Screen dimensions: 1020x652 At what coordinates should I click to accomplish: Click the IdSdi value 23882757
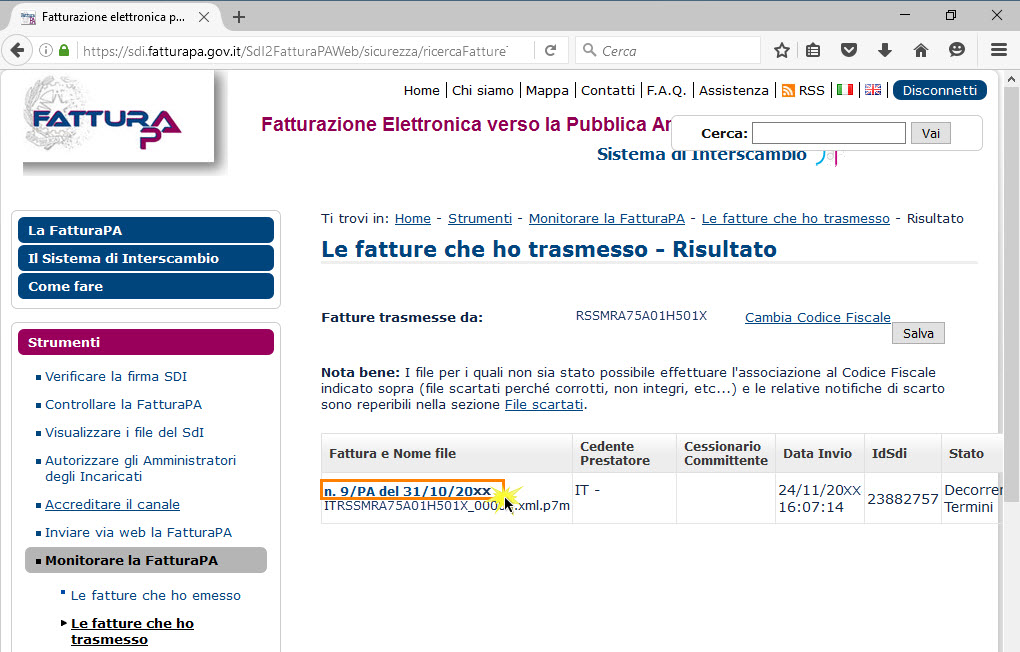(903, 499)
